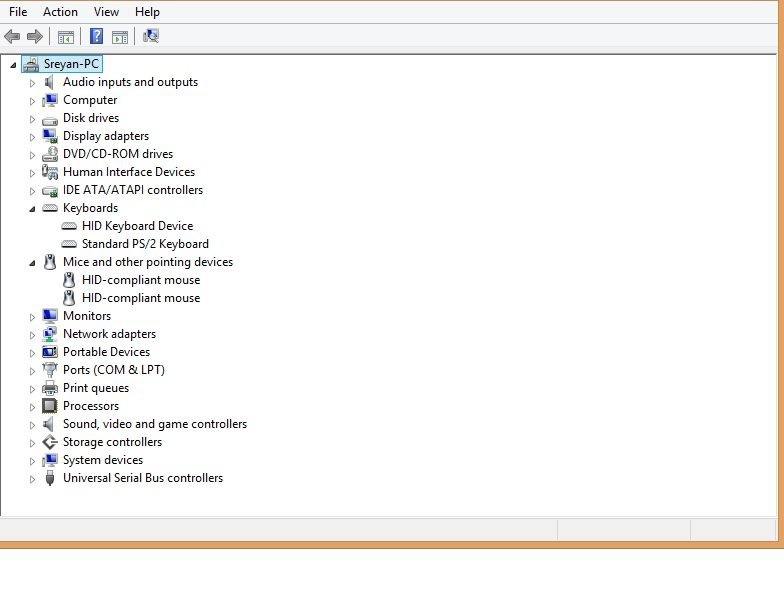Select the HID Keyboard Device entry
This screenshot has height=614, width=784.
coord(137,226)
